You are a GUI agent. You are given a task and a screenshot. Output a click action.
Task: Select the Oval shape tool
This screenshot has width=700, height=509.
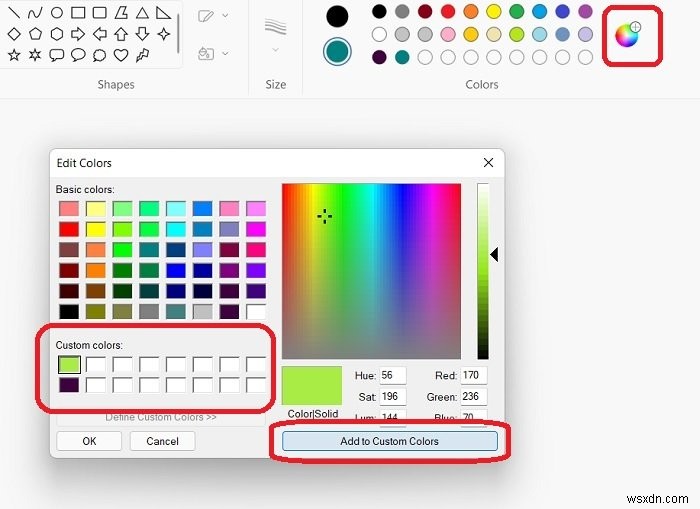click(57, 13)
